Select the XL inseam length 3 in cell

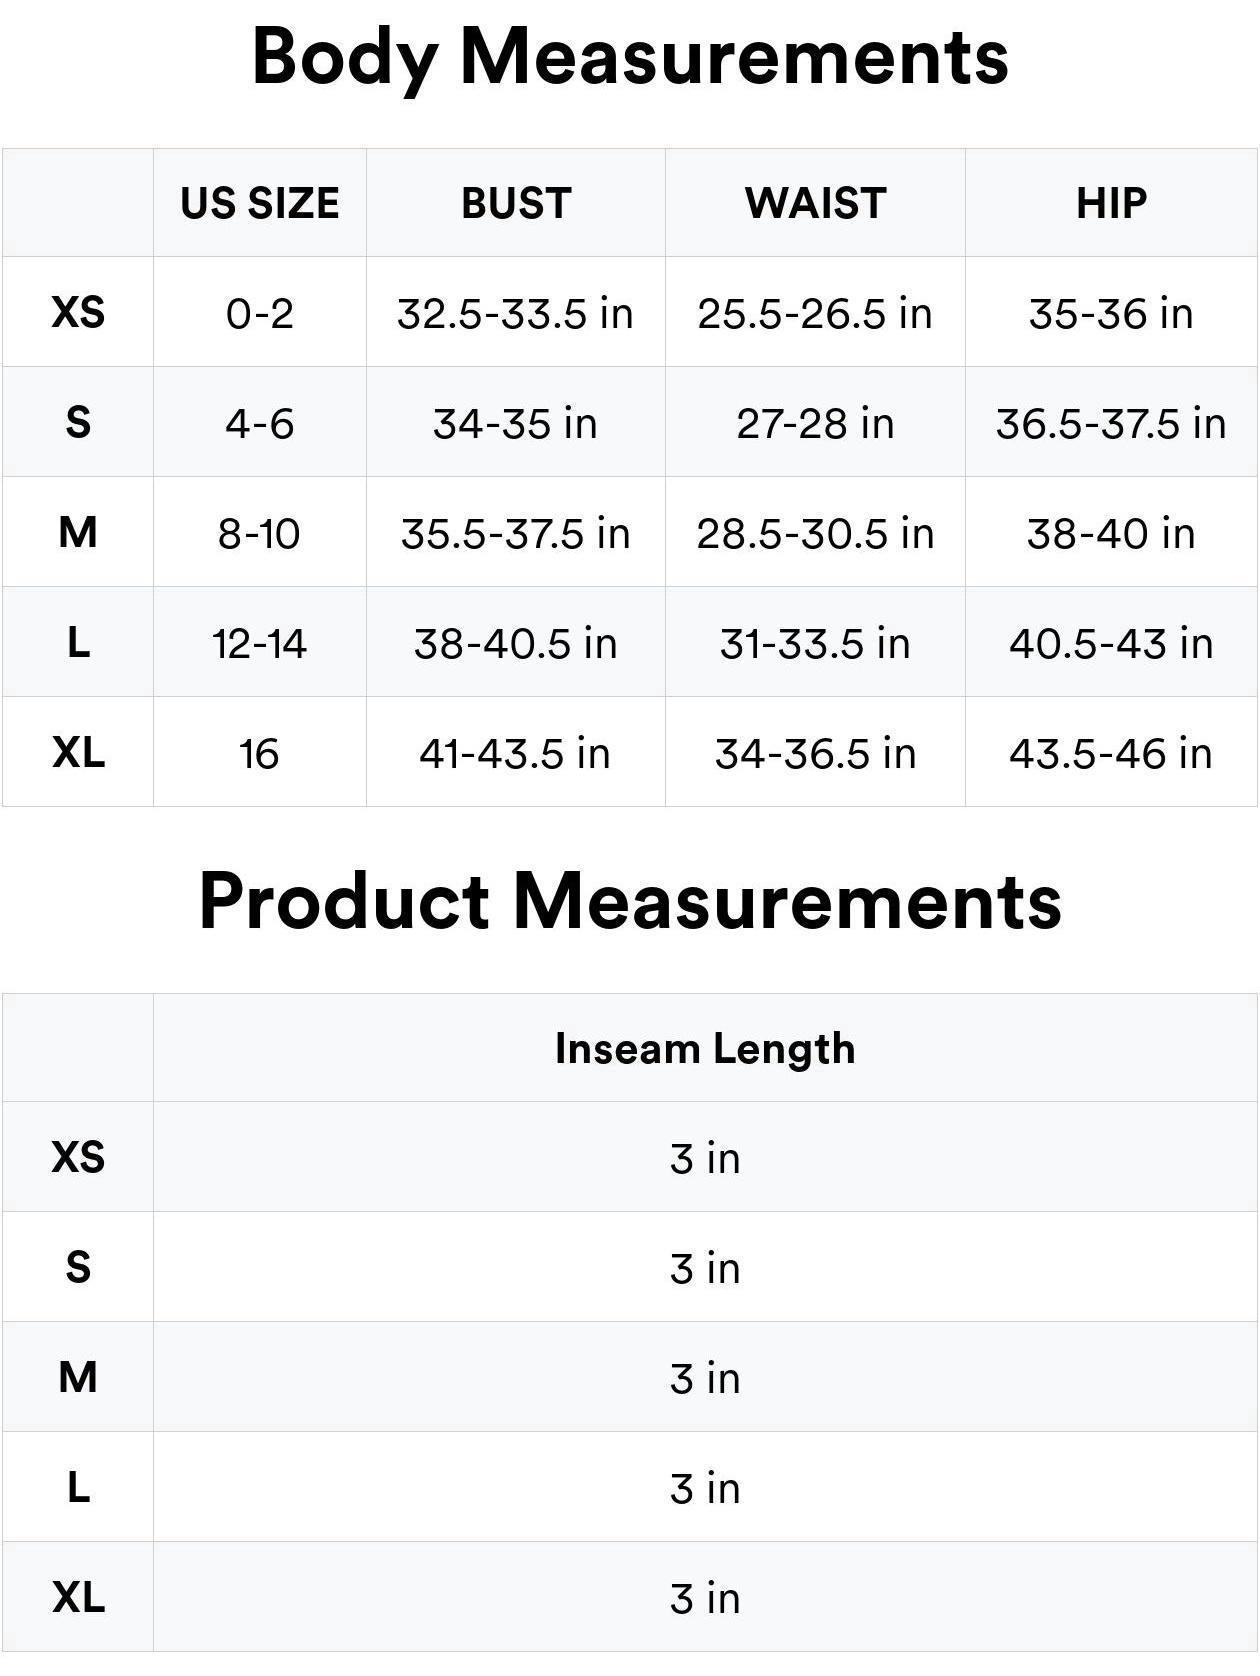(x=705, y=1598)
